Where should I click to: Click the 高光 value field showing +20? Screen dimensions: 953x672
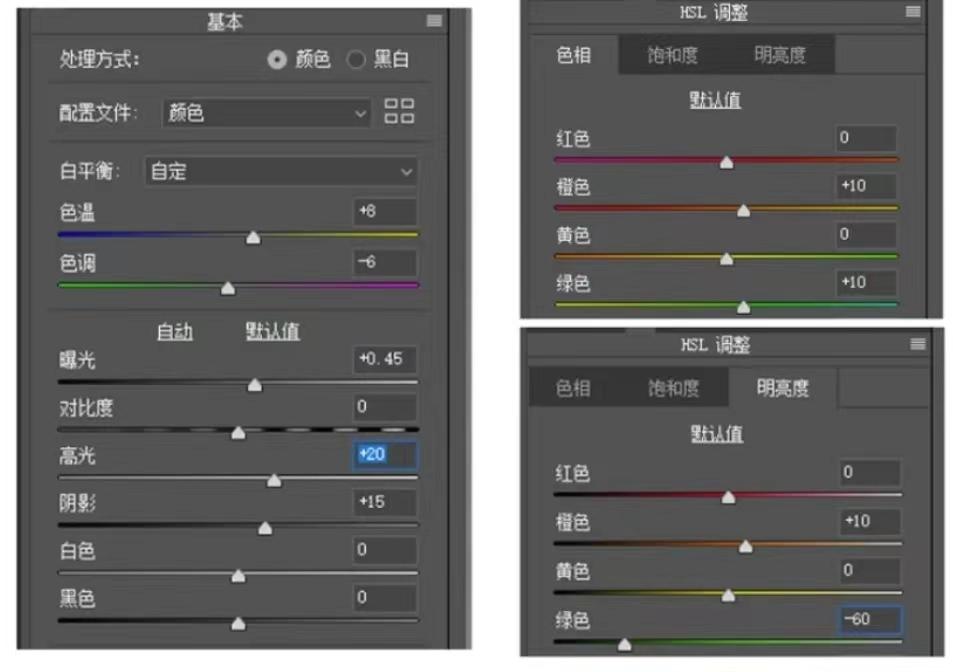click(385, 454)
